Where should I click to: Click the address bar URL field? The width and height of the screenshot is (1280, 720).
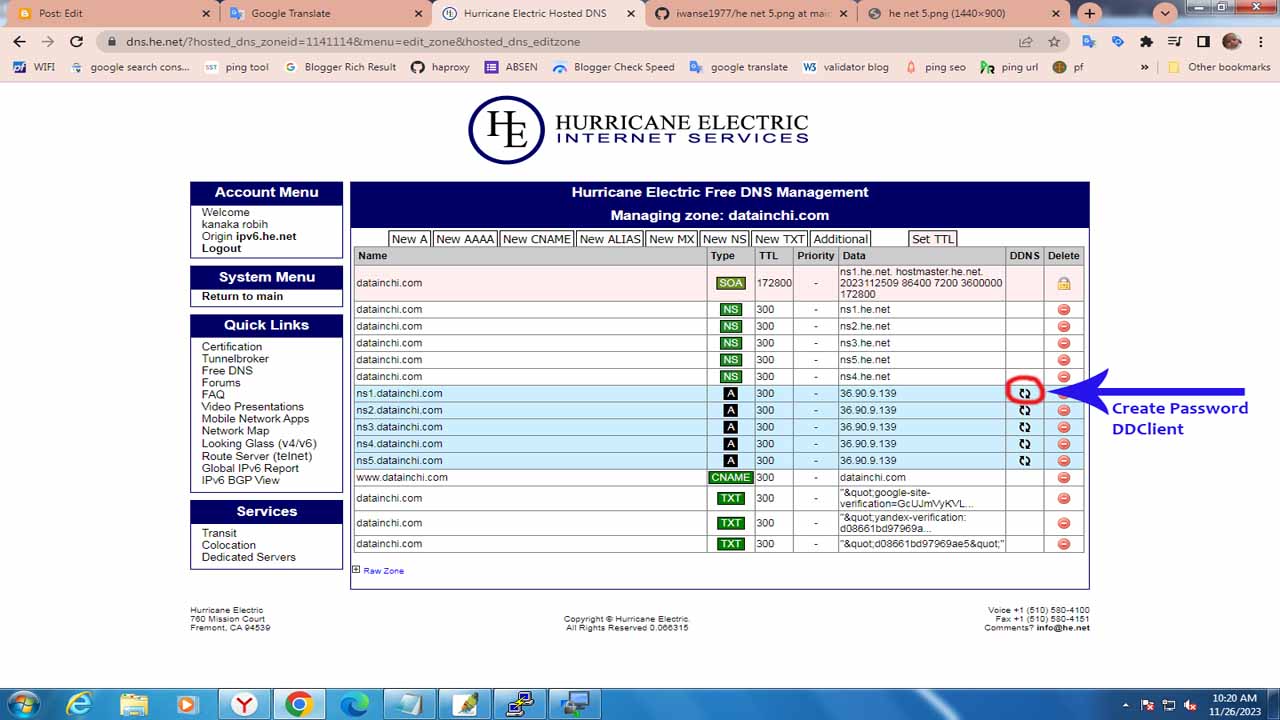pyautogui.click(x=560, y=42)
